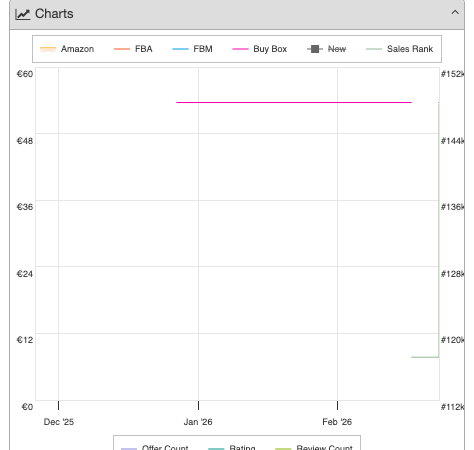Screen dimensions: 474x450
Task: Toggle the Buy Box series in the legend
Action: pos(260,49)
